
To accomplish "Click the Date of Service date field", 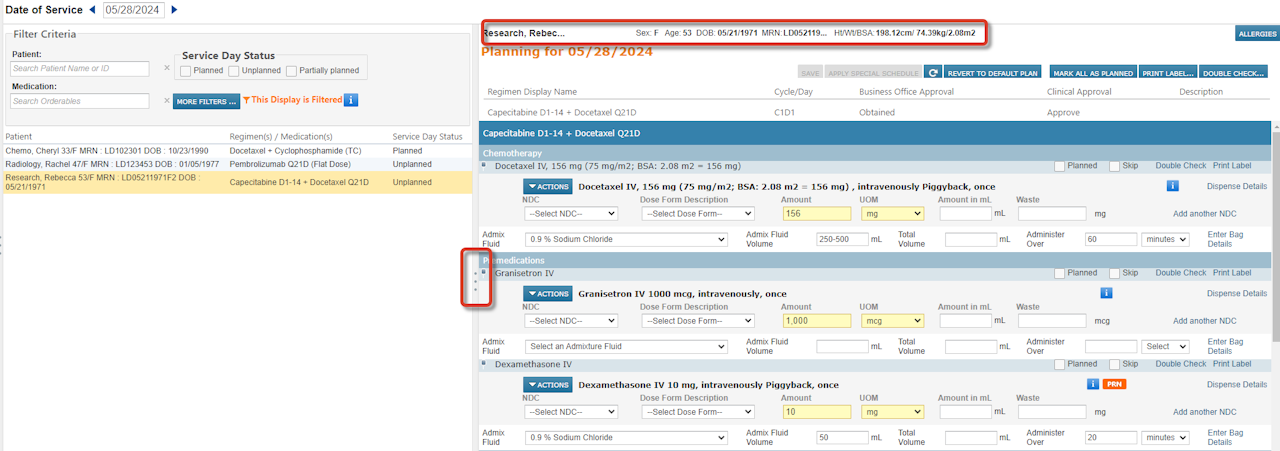I will 134,10.
